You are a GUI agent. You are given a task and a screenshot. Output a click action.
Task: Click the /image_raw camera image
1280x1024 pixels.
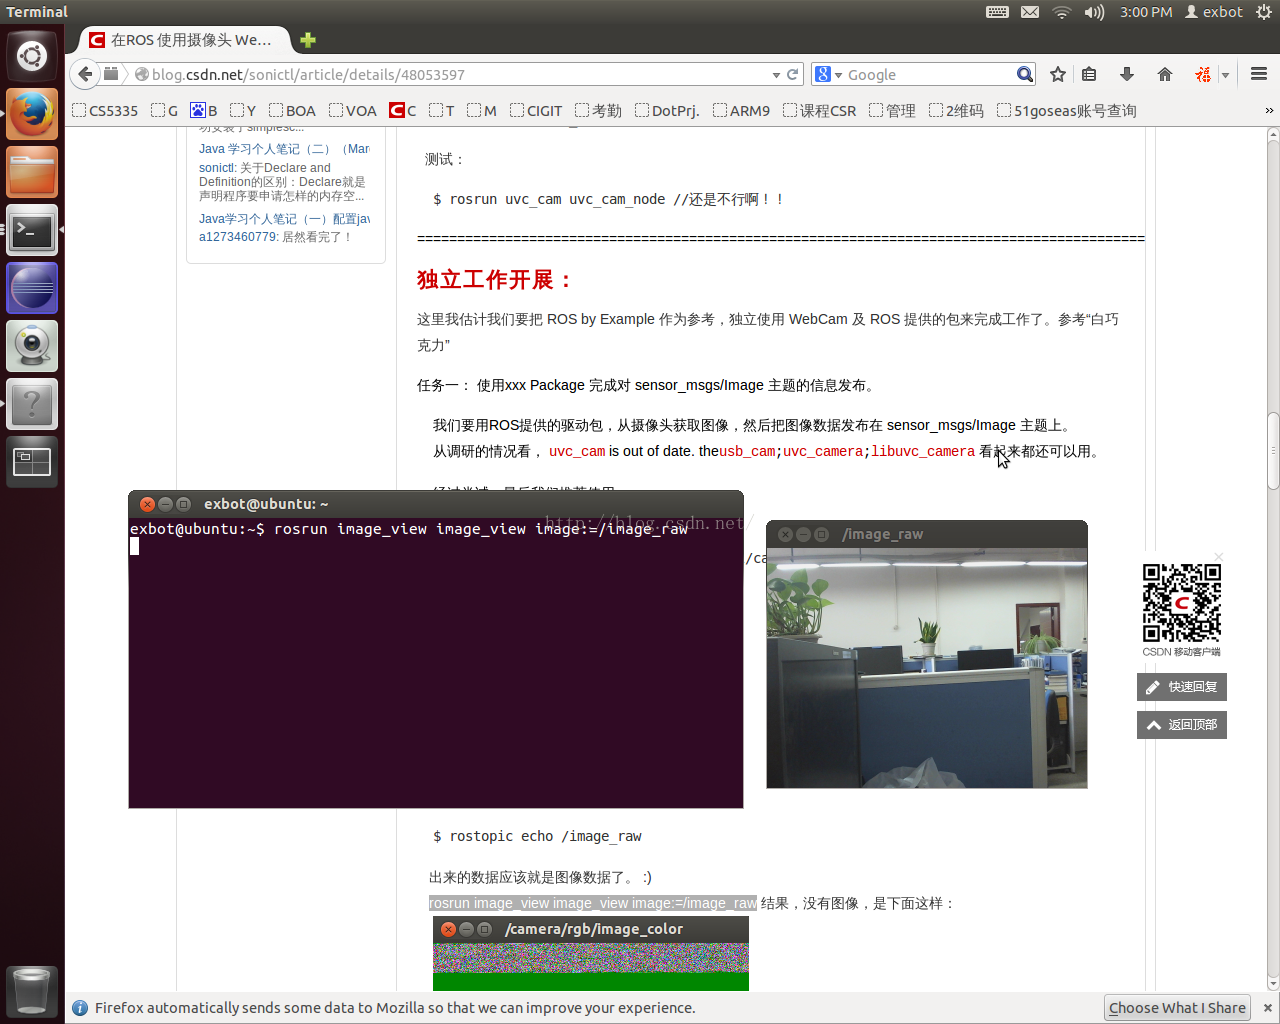tap(927, 668)
